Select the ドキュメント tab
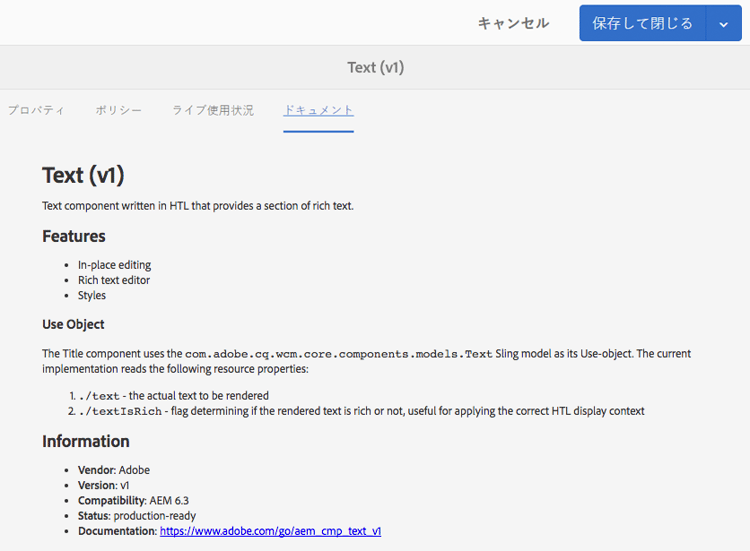This screenshot has height=551, width=750. pyautogui.click(x=319, y=110)
